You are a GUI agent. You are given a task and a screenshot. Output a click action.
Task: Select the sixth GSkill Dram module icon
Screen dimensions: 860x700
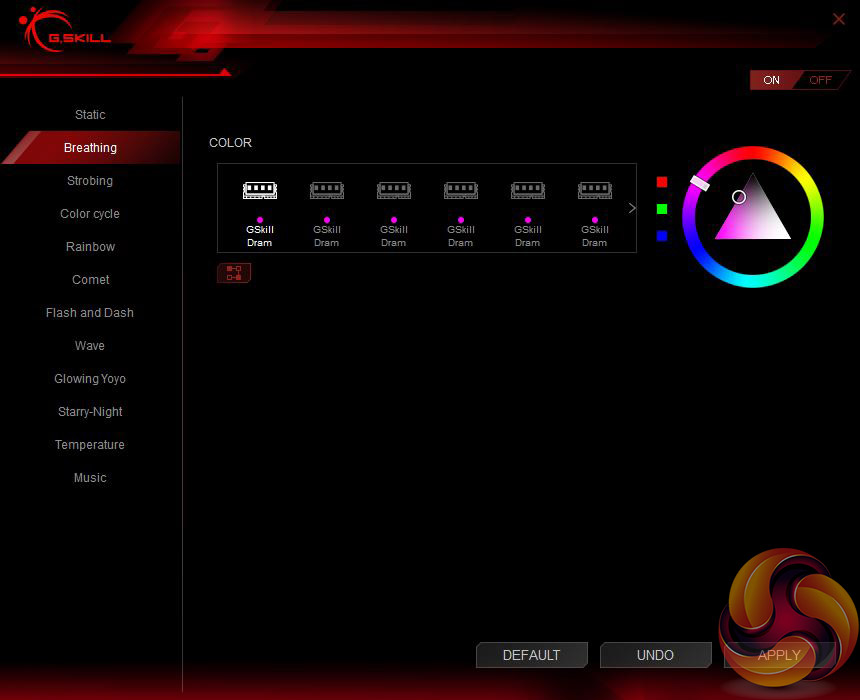[x=594, y=190]
